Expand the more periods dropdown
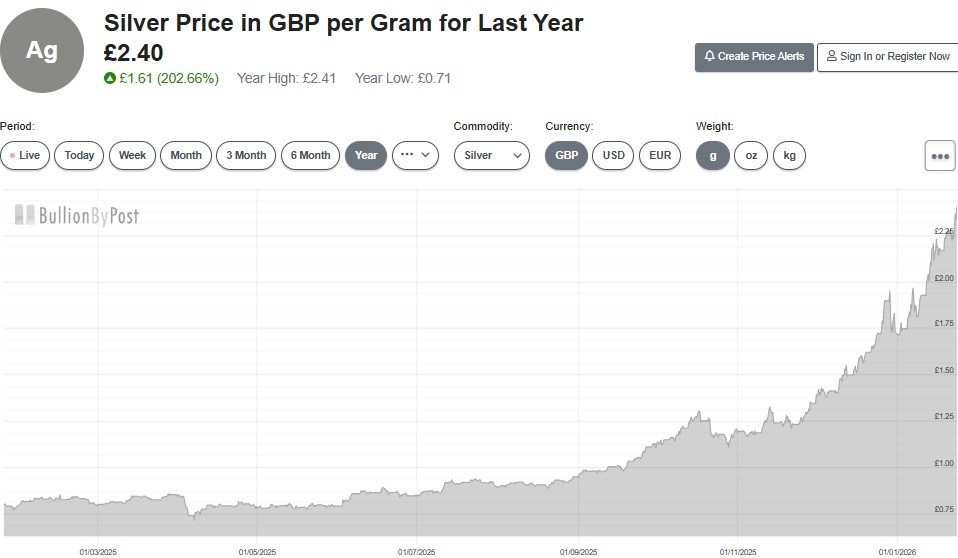 click(x=415, y=156)
